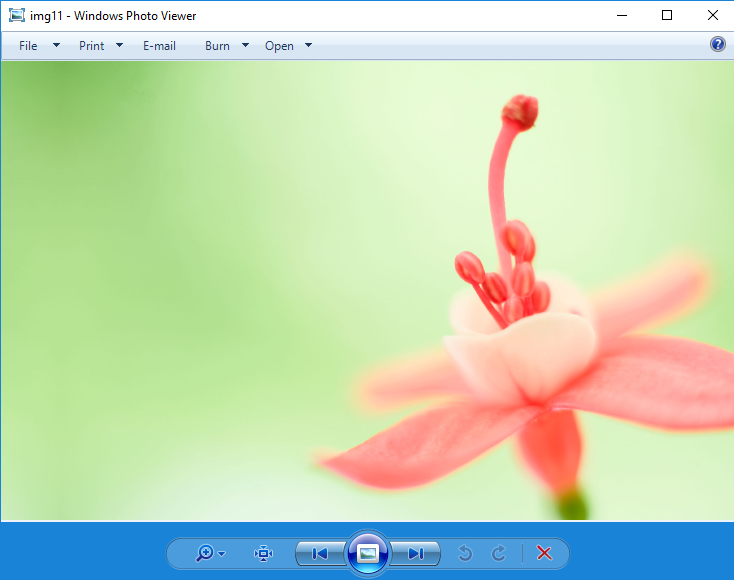Click the magnifier zoom icon
The height and width of the screenshot is (580, 734).
click(x=204, y=553)
